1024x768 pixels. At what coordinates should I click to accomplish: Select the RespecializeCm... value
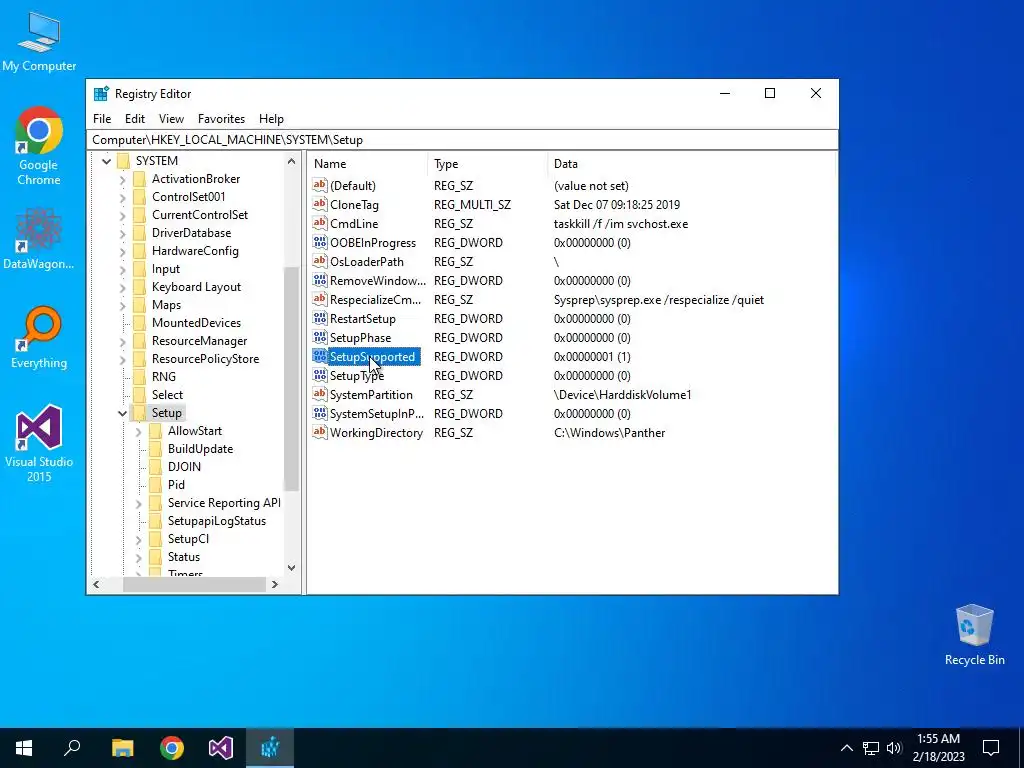pos(375,300)
